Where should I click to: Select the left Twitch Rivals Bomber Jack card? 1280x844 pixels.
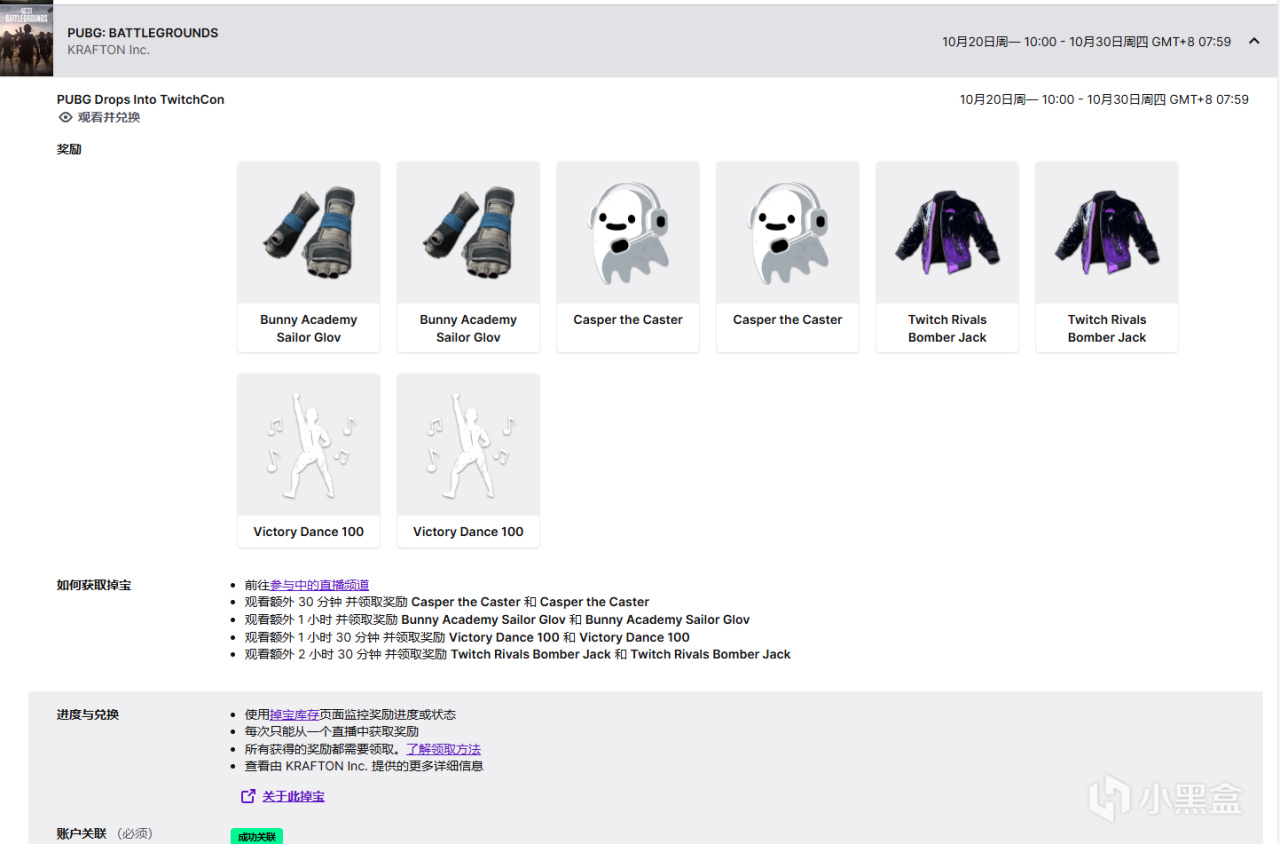pos(947,257)
